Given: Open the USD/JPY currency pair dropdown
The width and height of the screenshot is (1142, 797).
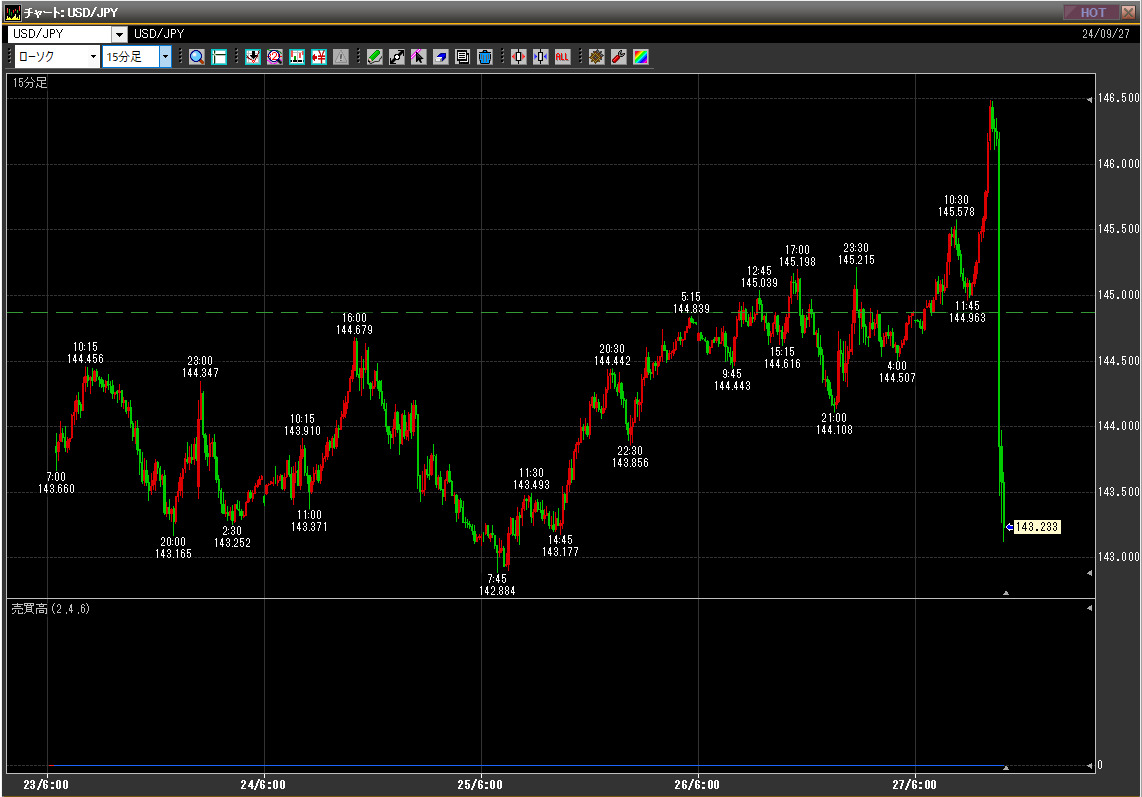Looking at the screenshot, I should tap(119, 34).
